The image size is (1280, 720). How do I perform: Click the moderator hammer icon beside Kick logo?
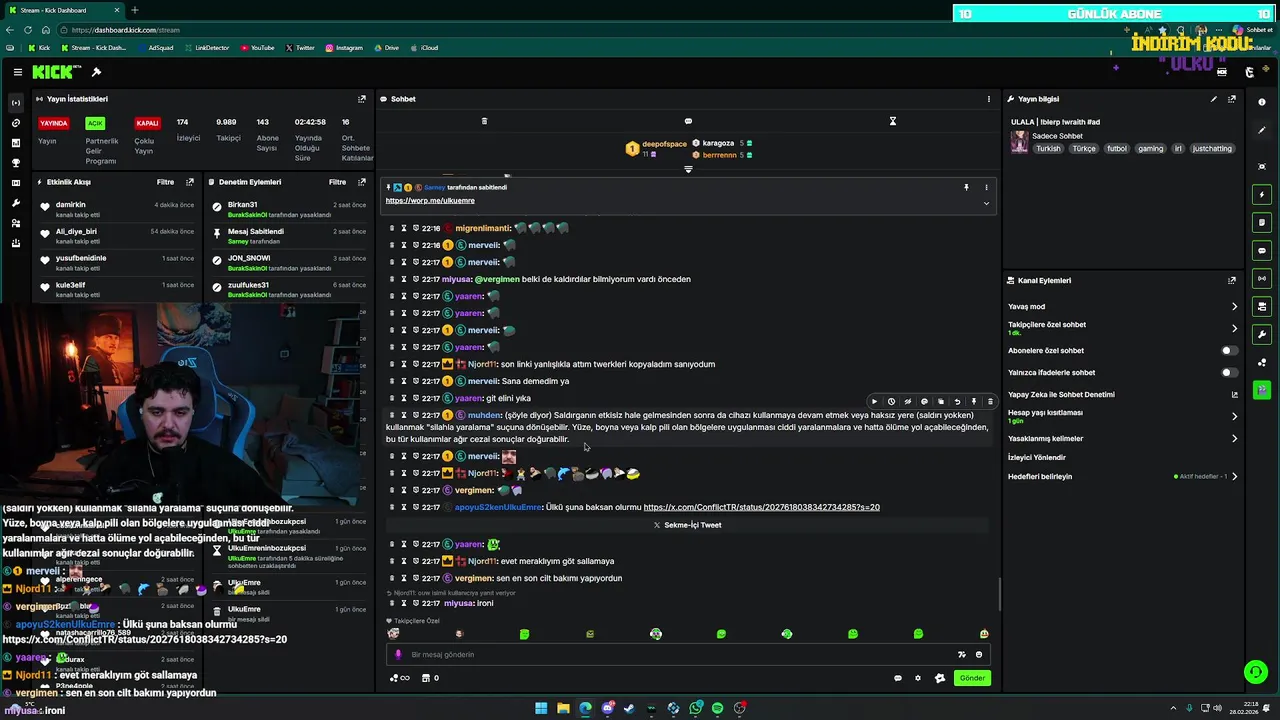click(96, 72)
